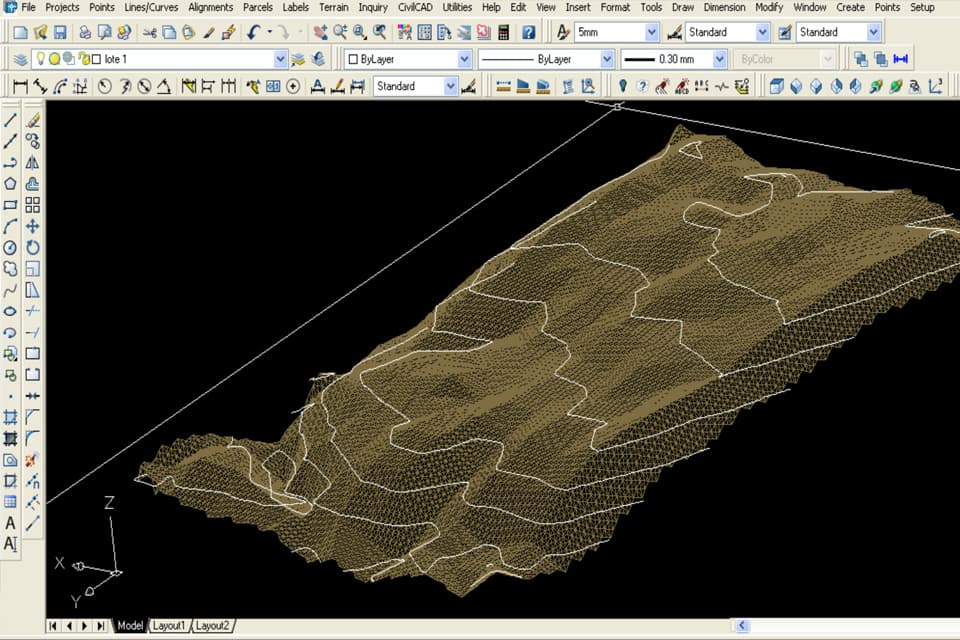960x640 pixels.
Task: Toggle the lote 1 layer lock icon
Action: pos(83,60)
